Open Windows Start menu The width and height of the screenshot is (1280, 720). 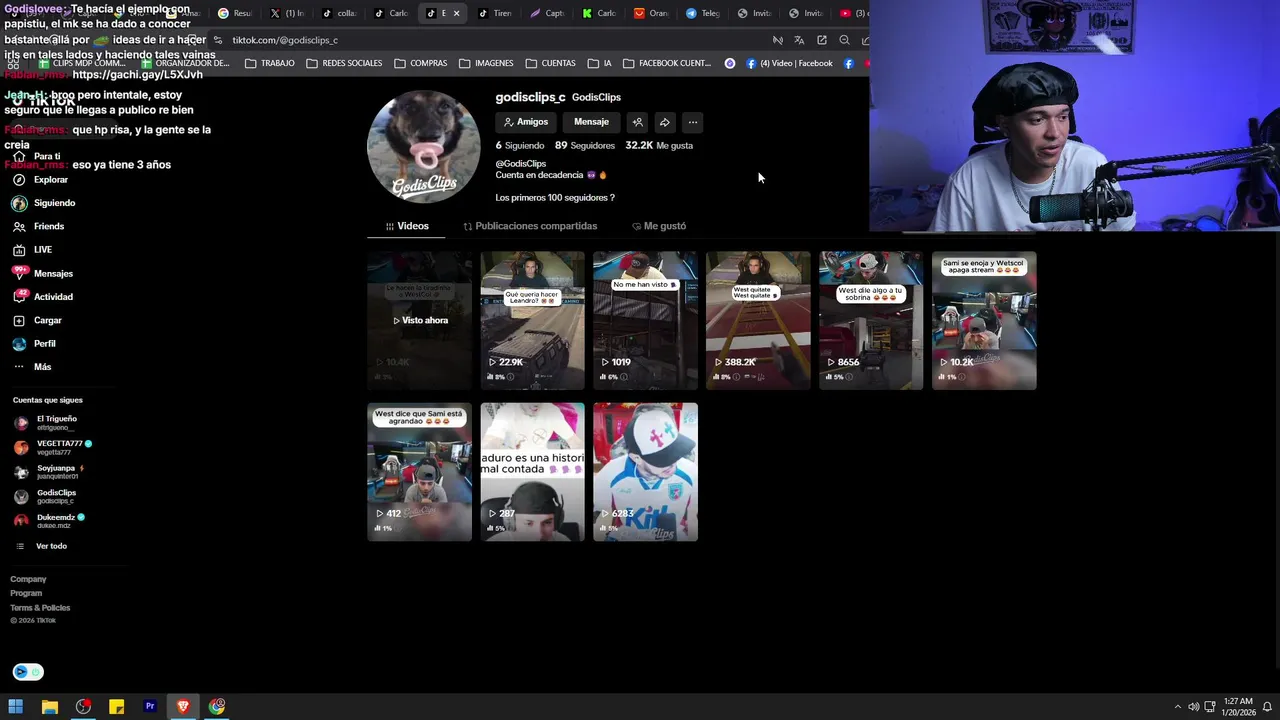(15, 707)
